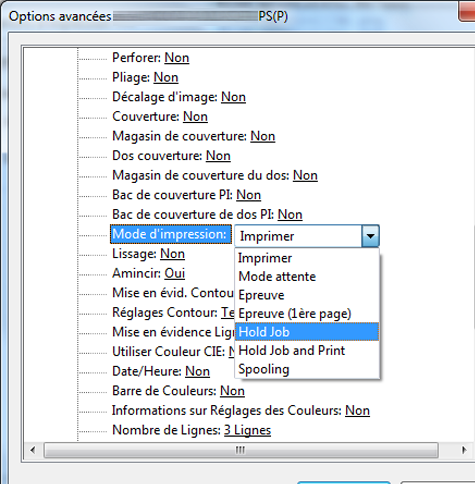Screen dimensions: 475x484
Task: Change the Date/Heure Non value
Action: tap(197, 371)
